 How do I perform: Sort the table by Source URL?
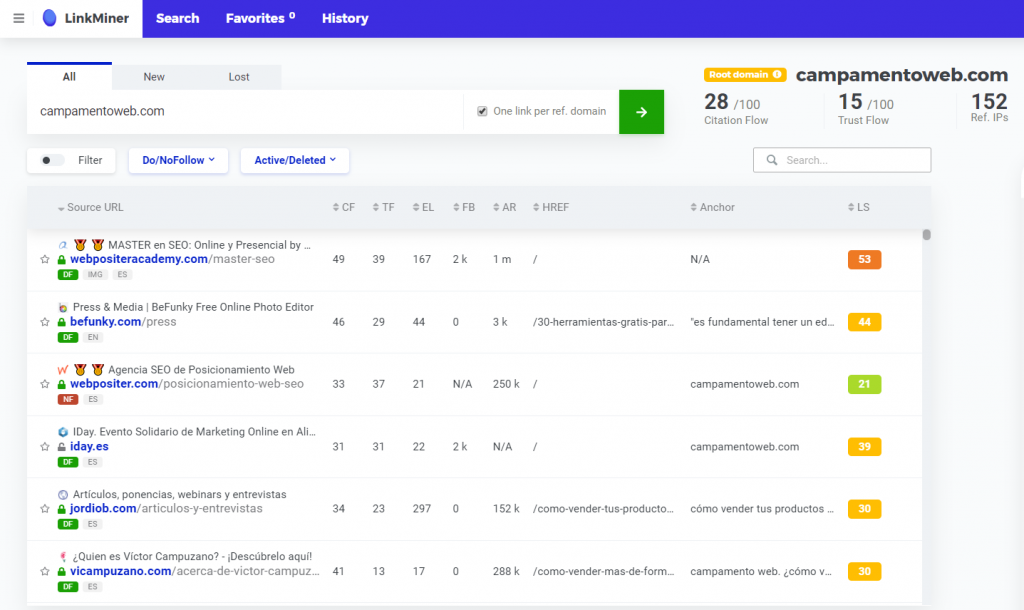pos(90,207)
